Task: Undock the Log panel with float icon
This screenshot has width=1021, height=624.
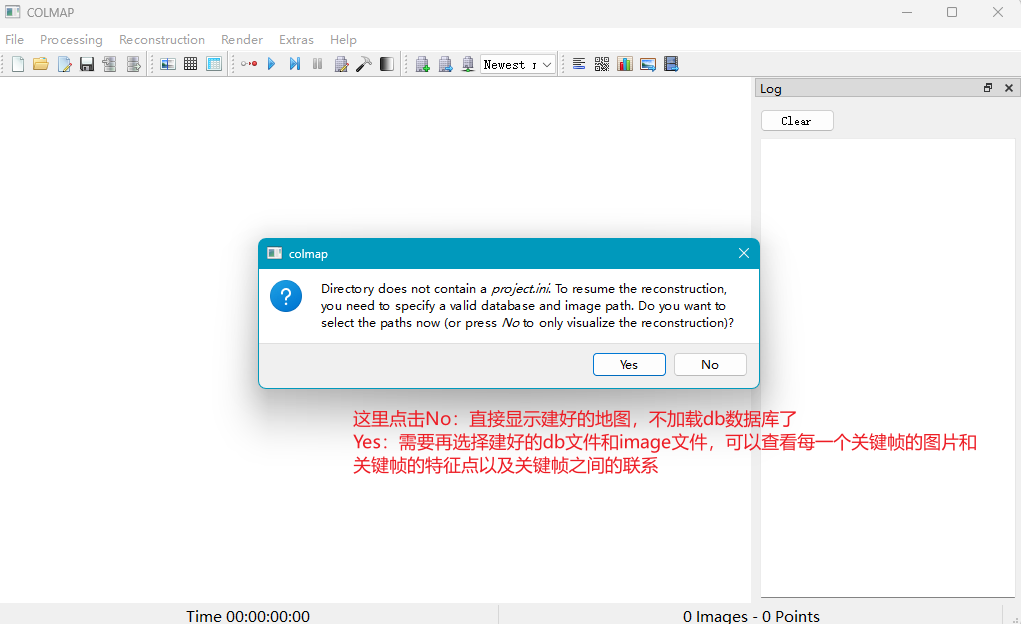Action: pyautogui.click(x=988, y=88)
